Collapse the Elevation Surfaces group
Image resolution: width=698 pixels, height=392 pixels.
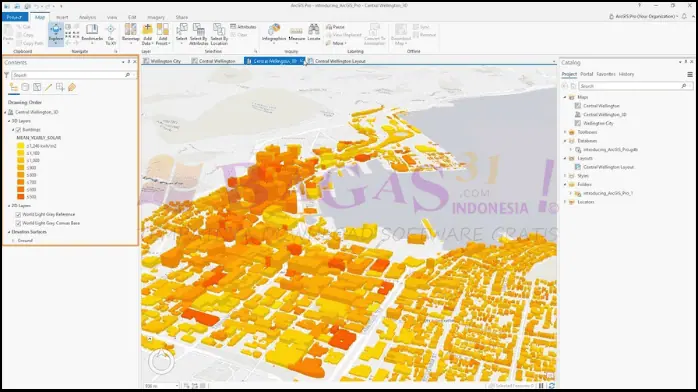click(x=9, y=232)
